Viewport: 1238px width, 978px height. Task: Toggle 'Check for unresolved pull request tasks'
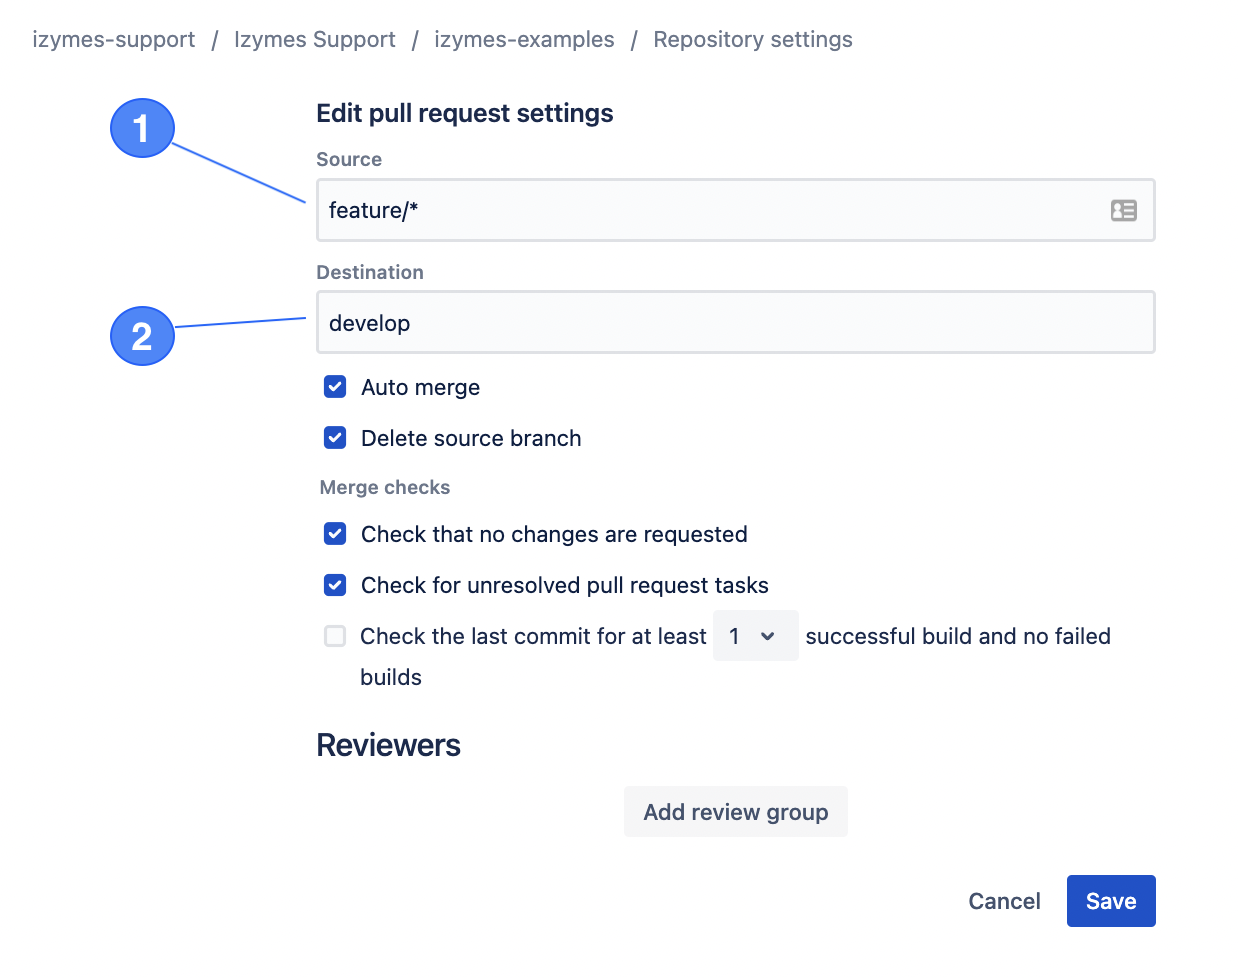tap(335, 585)
